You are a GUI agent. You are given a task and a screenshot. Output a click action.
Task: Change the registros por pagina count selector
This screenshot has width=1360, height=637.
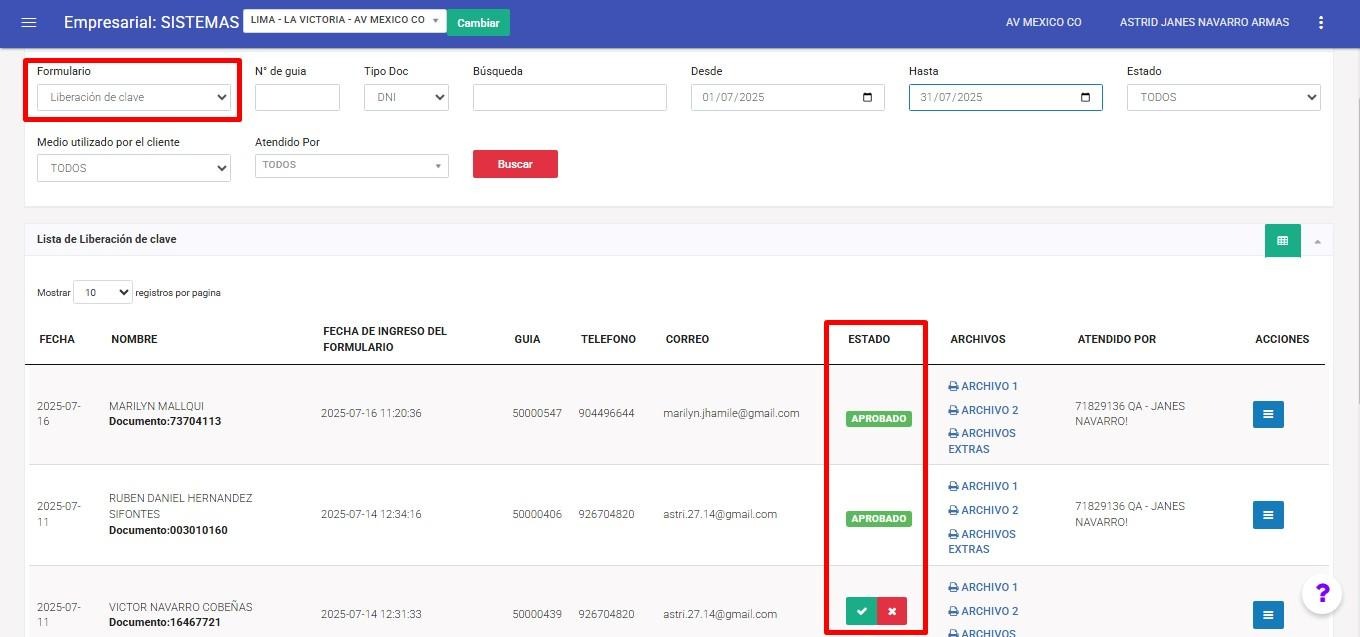(103, 293)
